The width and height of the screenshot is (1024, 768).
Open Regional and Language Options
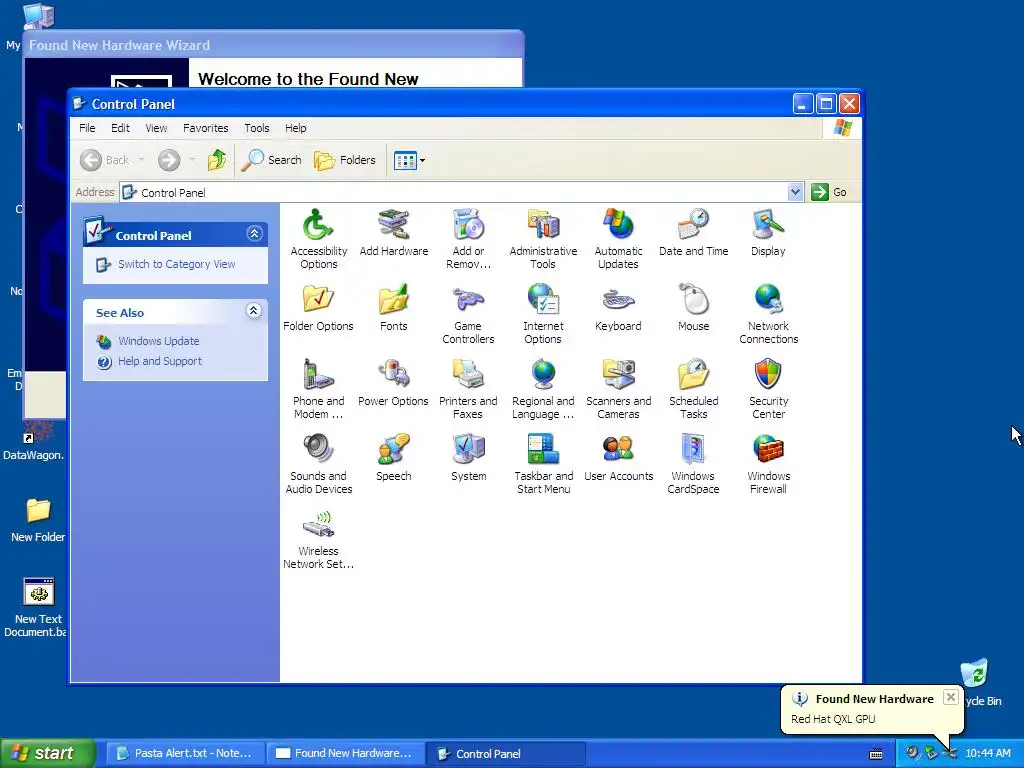coord(543,389)
